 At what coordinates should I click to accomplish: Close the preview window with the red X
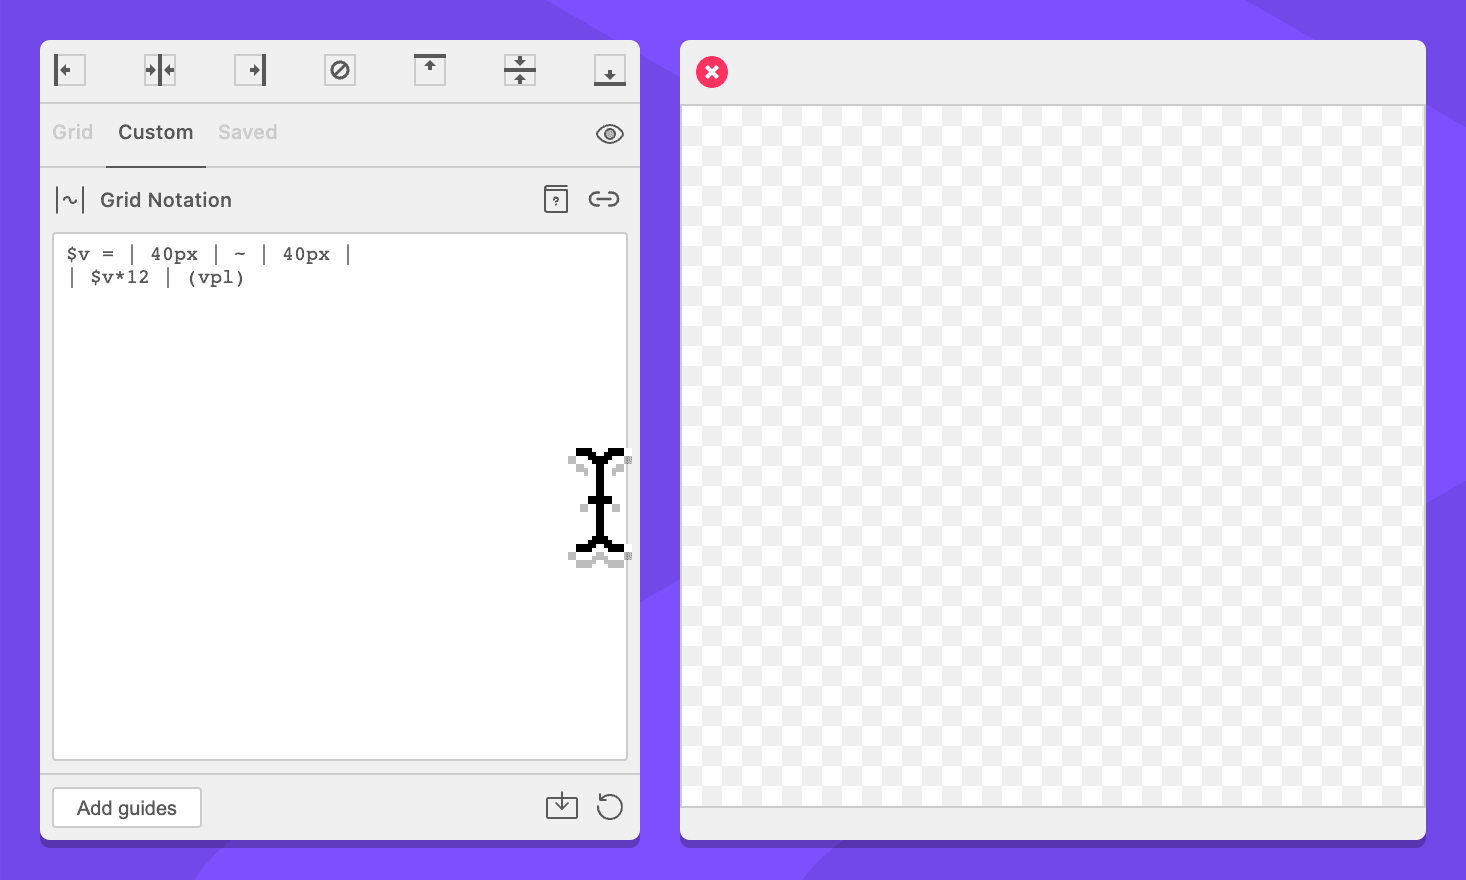click(x=712, y=72)
